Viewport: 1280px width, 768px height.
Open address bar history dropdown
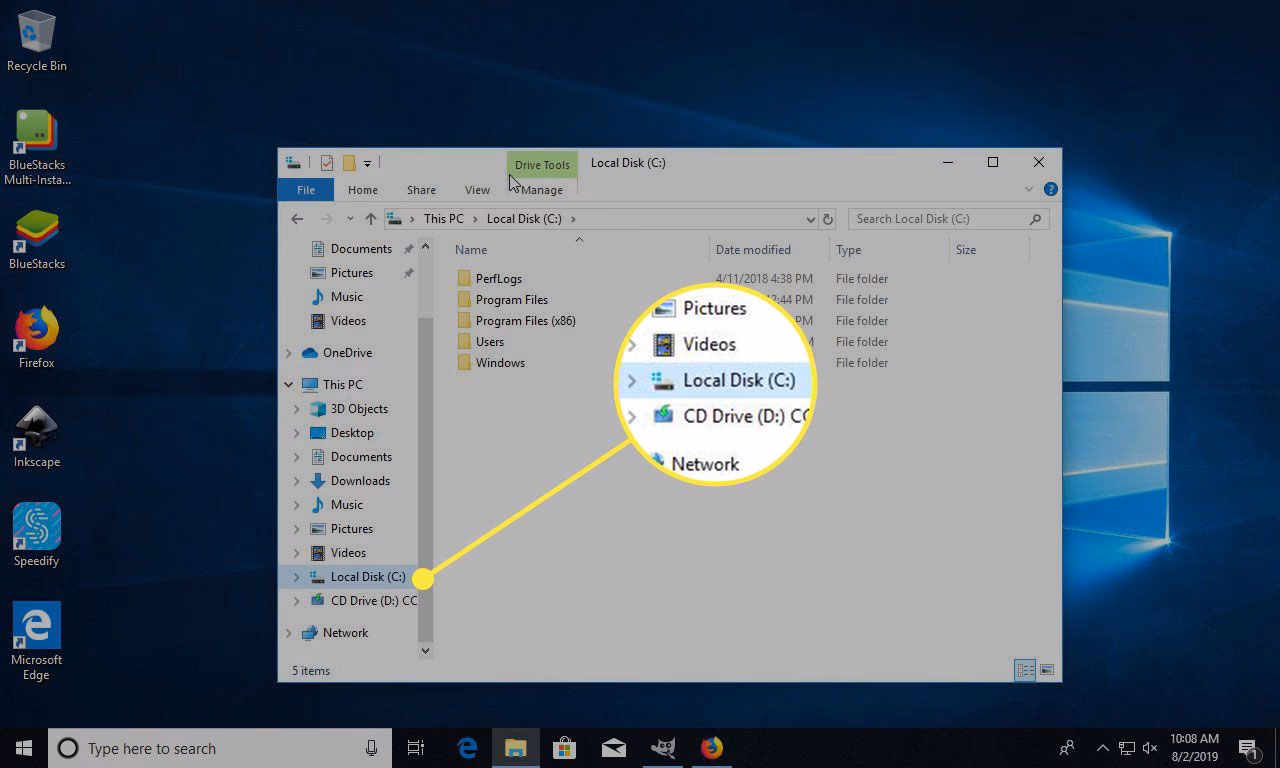[x=810, y=219]
